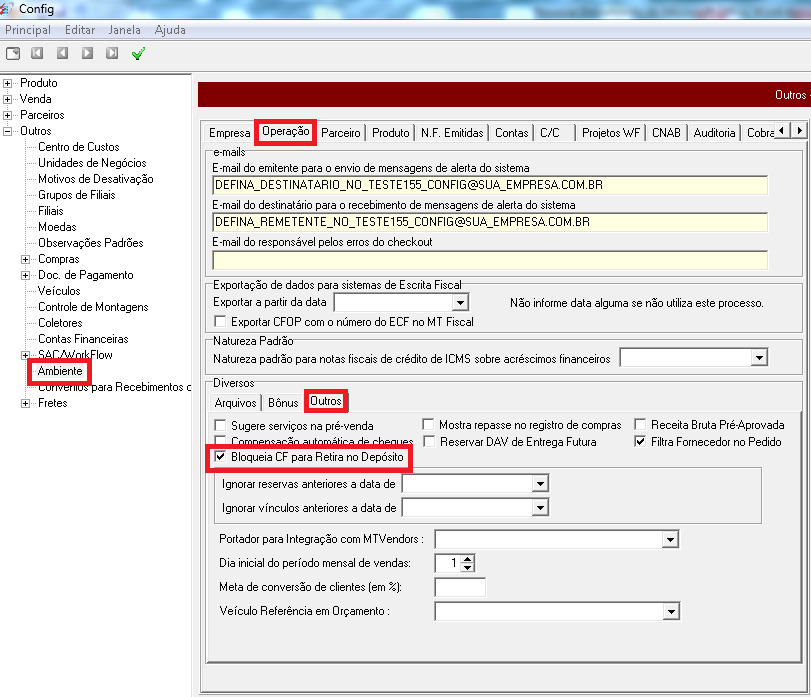Click the new window toolbar icon
The image size is (811, 697).
(x=13, y=53)
